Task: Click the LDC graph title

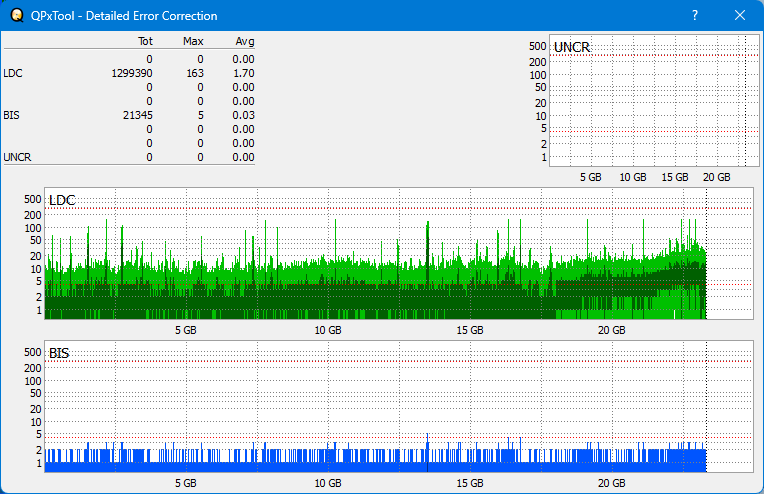Action: 62,200
